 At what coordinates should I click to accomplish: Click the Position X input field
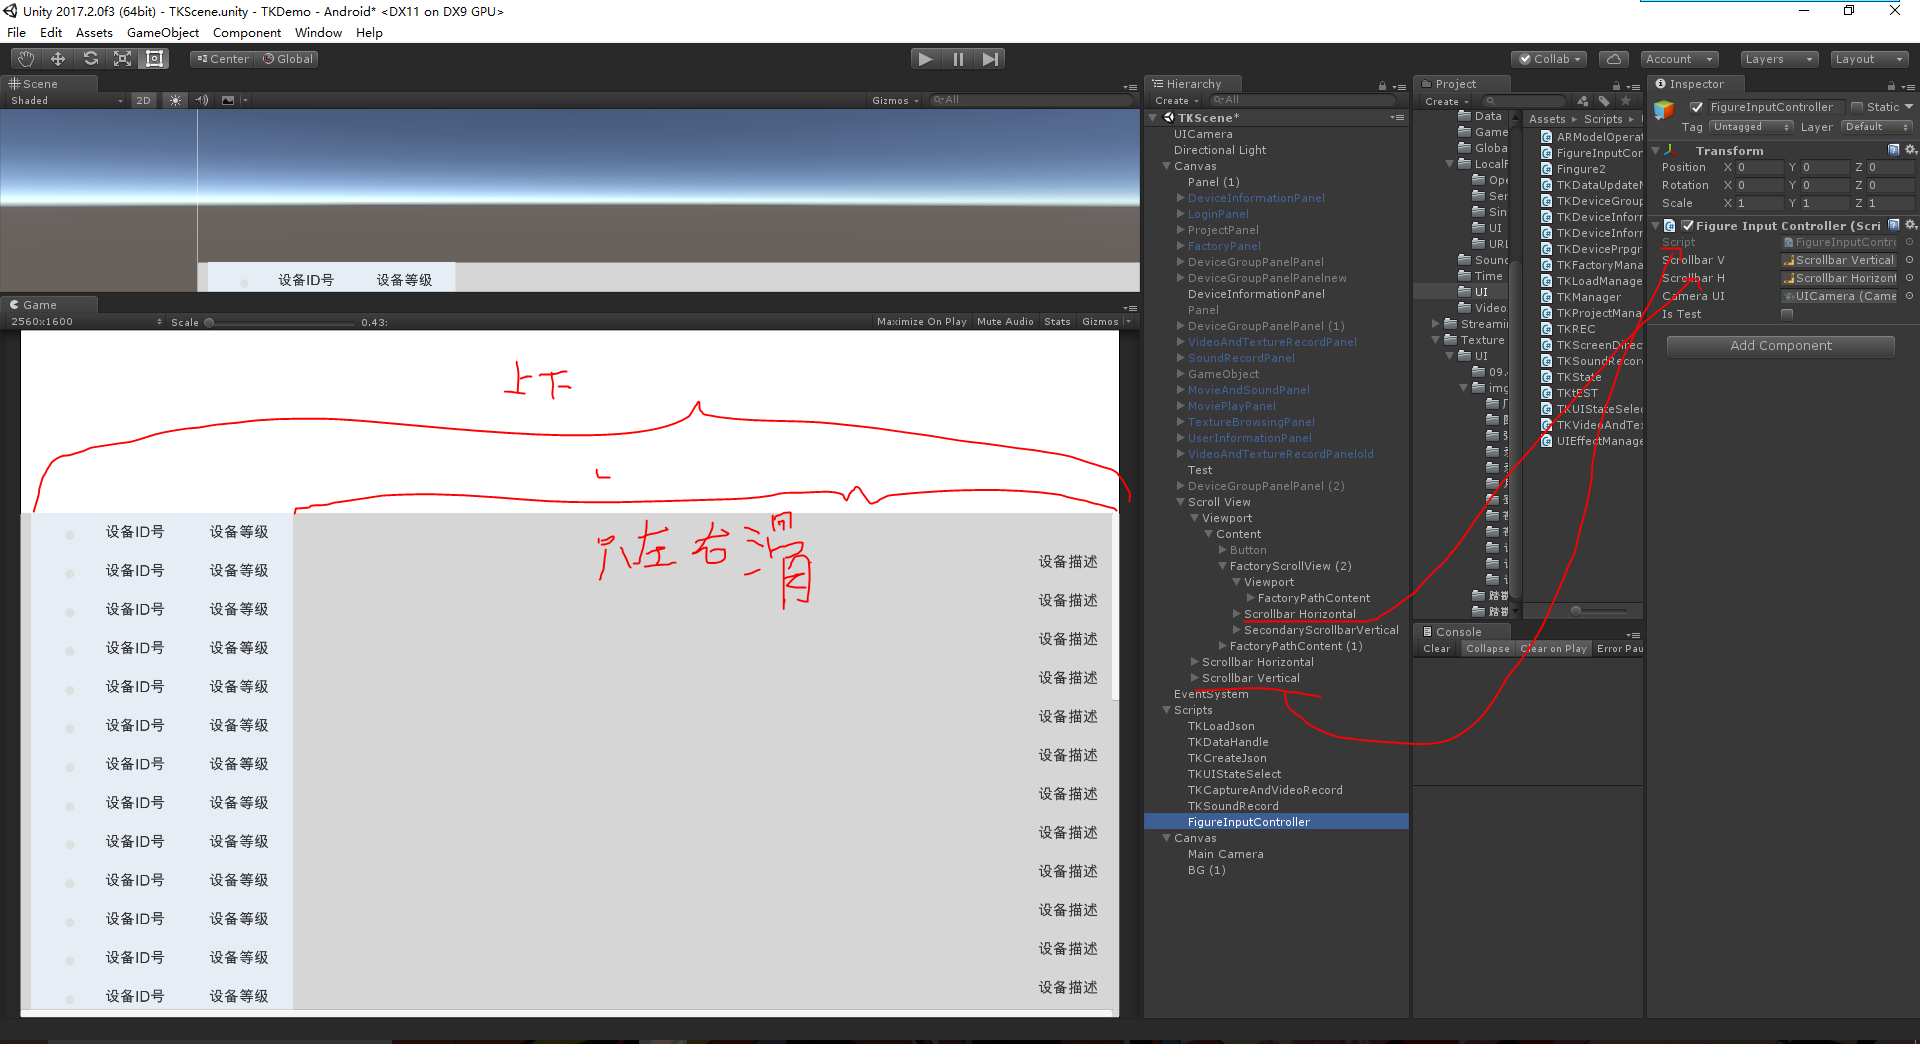point(1760,168)
